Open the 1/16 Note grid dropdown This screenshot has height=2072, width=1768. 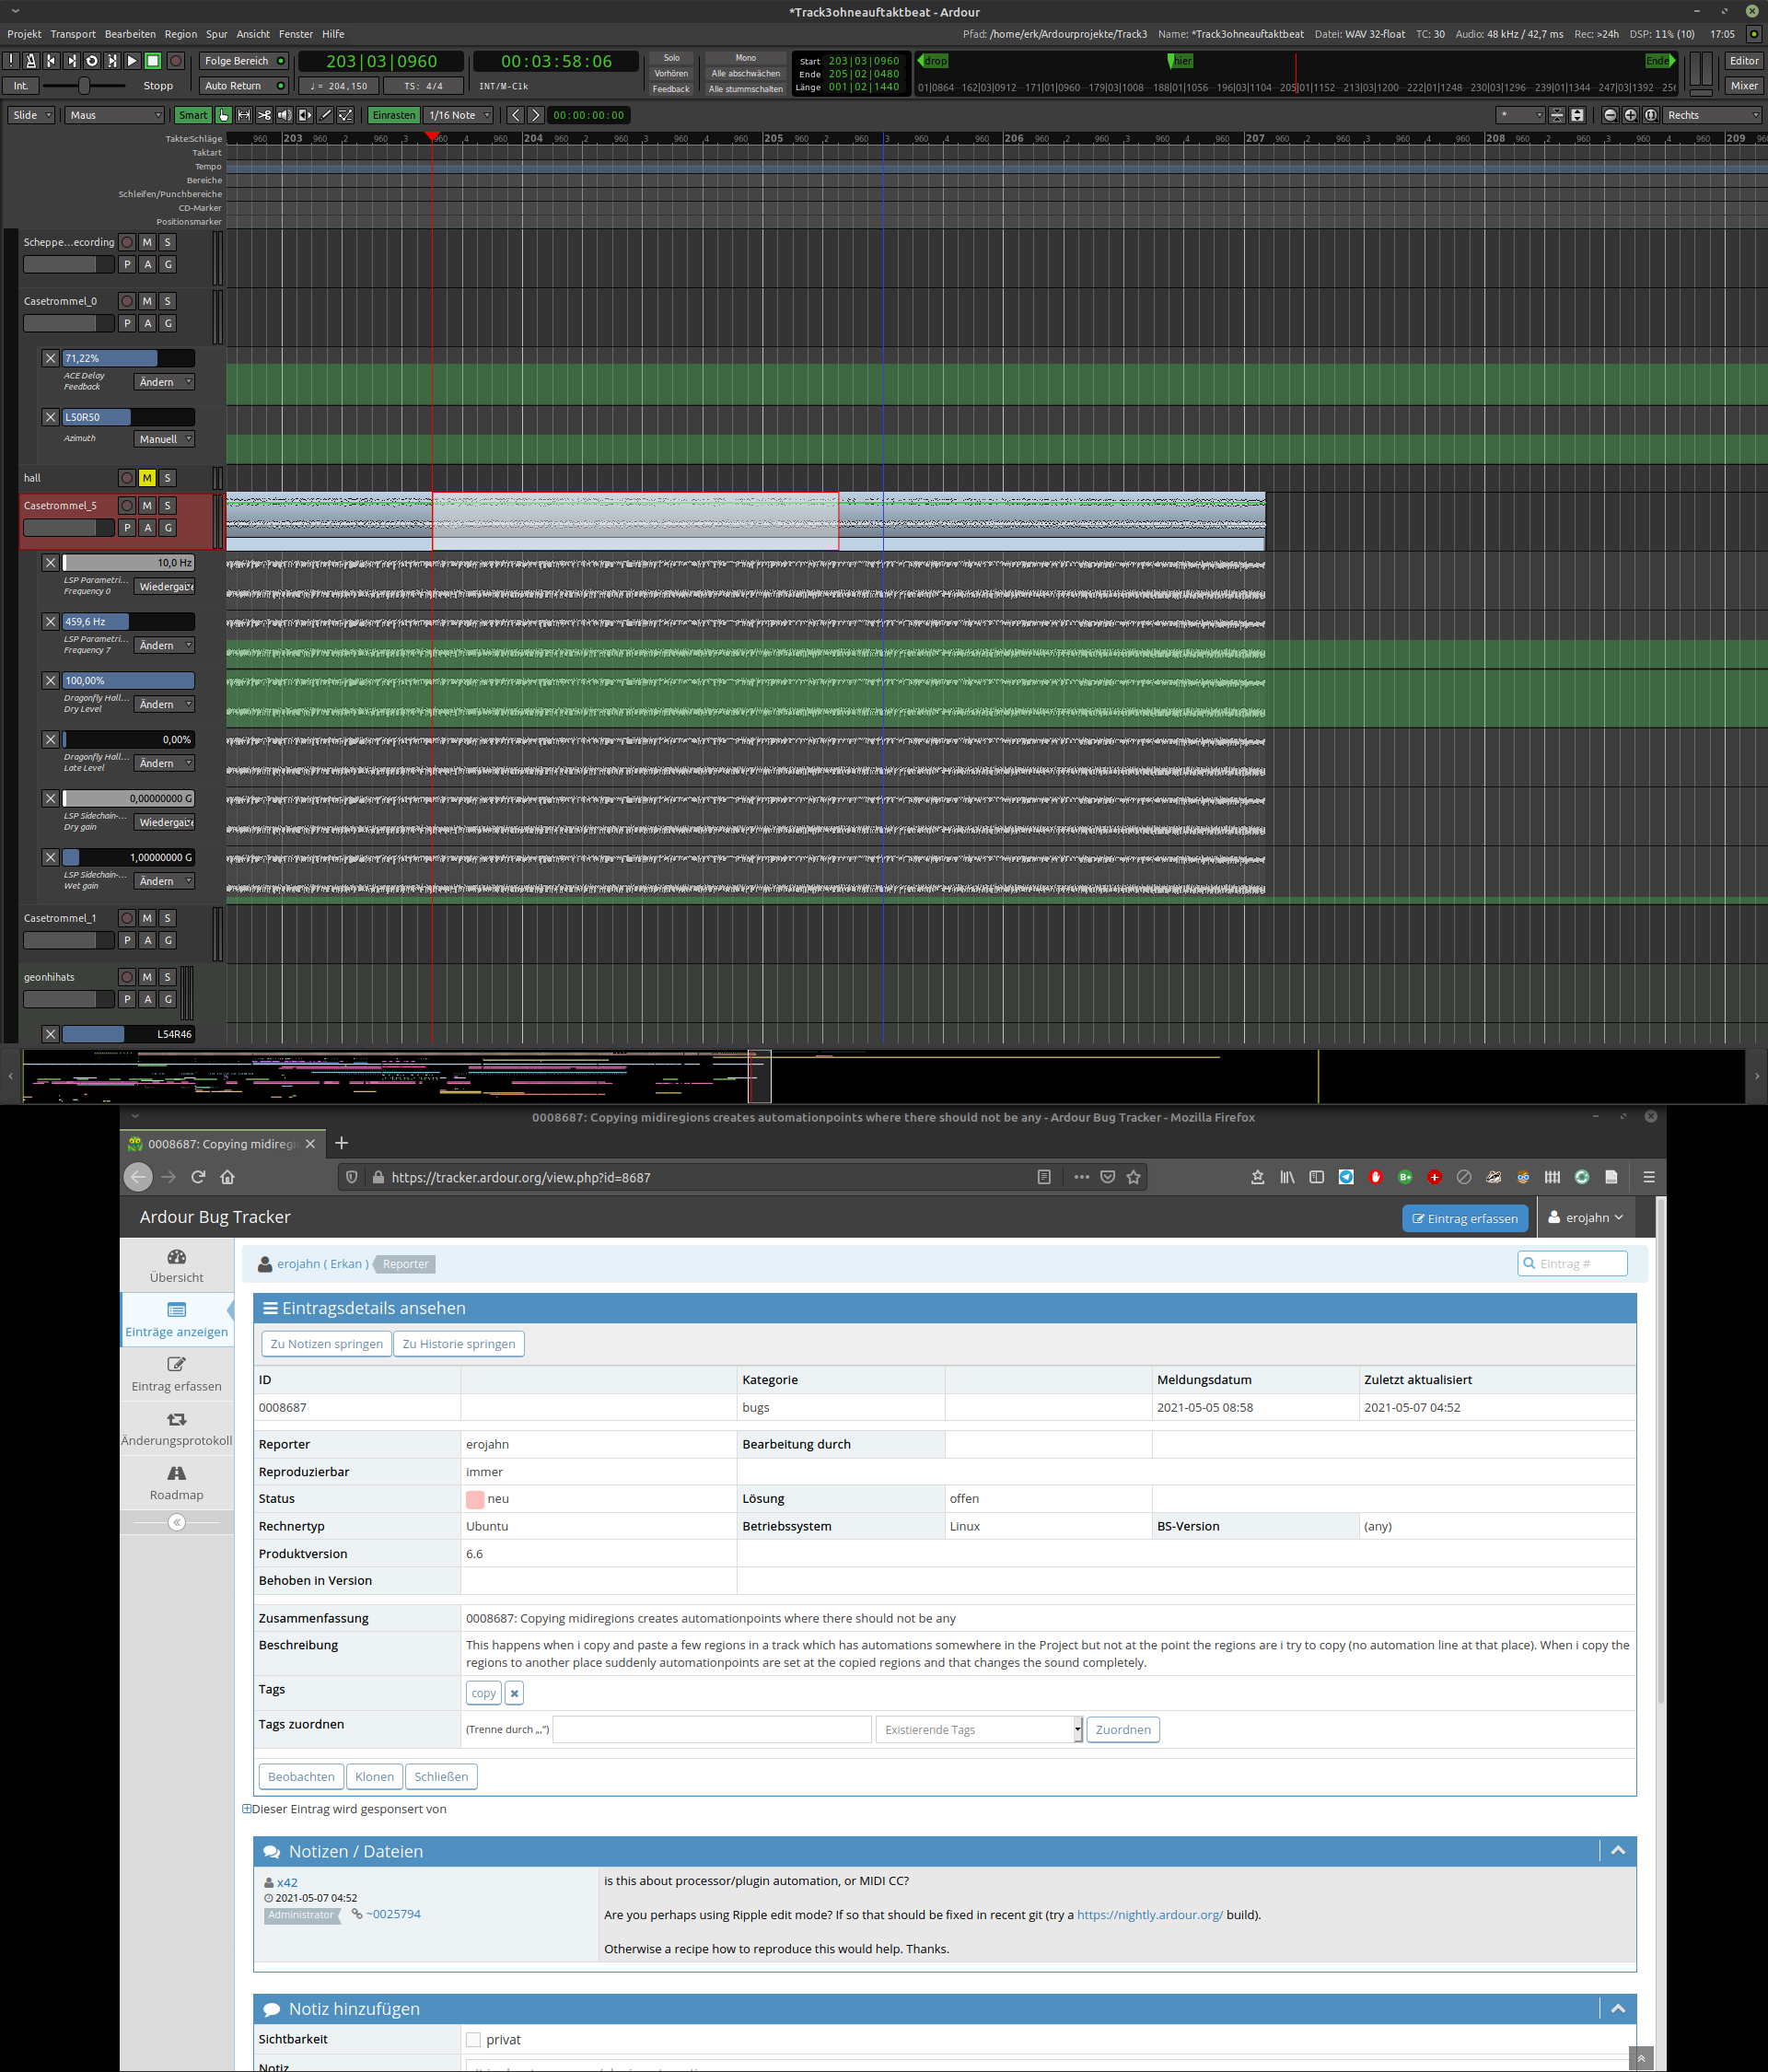459,115
